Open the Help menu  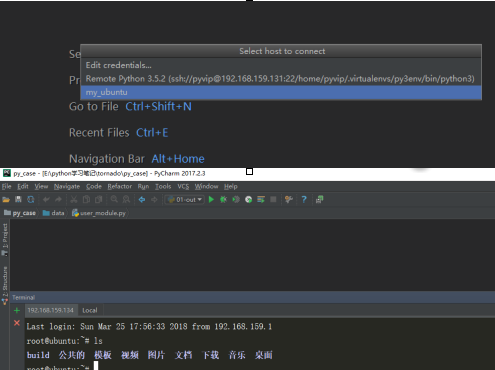click(x=231, y=186)
